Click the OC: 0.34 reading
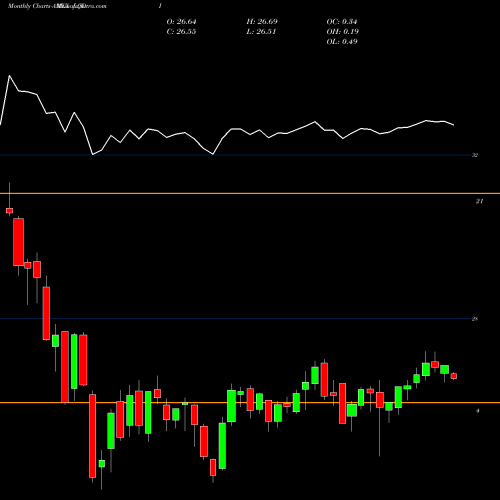The width and height of the screenshot is (500, 500). (342, 22)
